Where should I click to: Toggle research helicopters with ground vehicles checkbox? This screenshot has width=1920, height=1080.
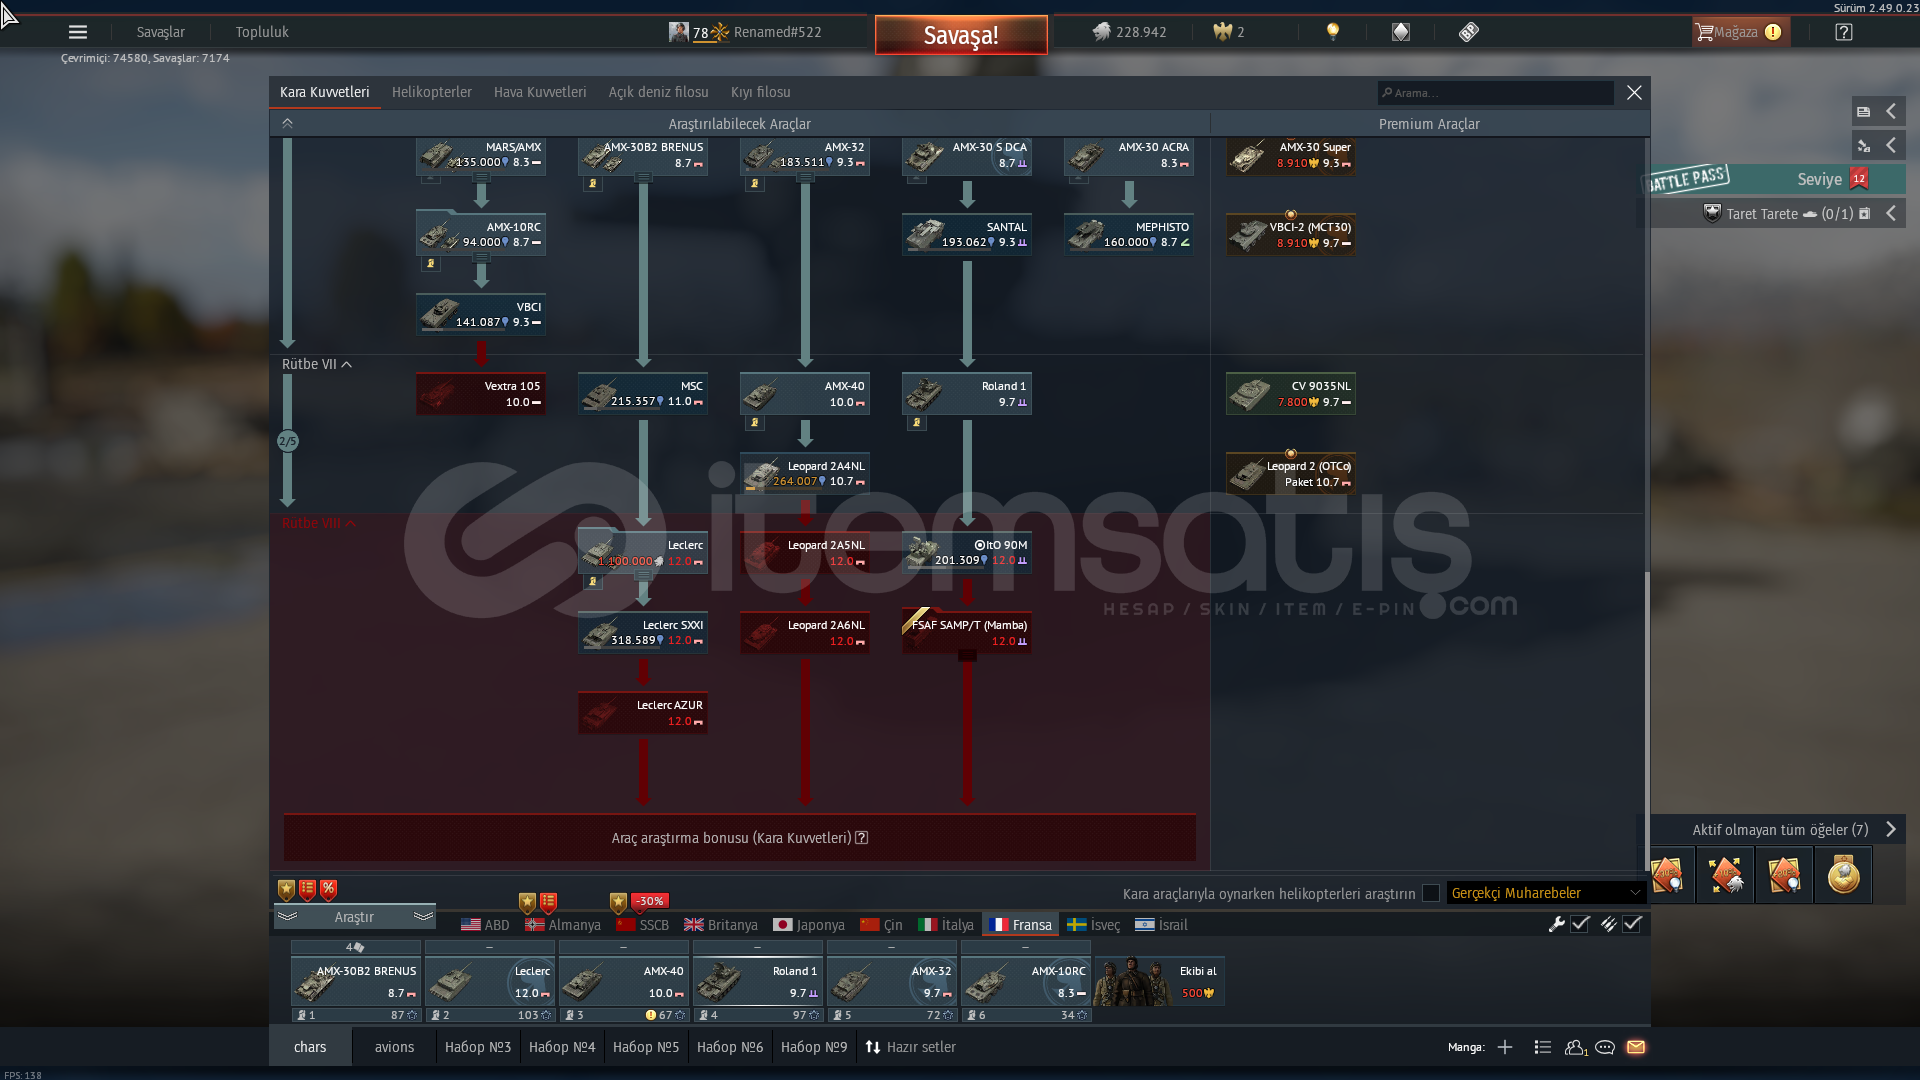(1431, 893)
